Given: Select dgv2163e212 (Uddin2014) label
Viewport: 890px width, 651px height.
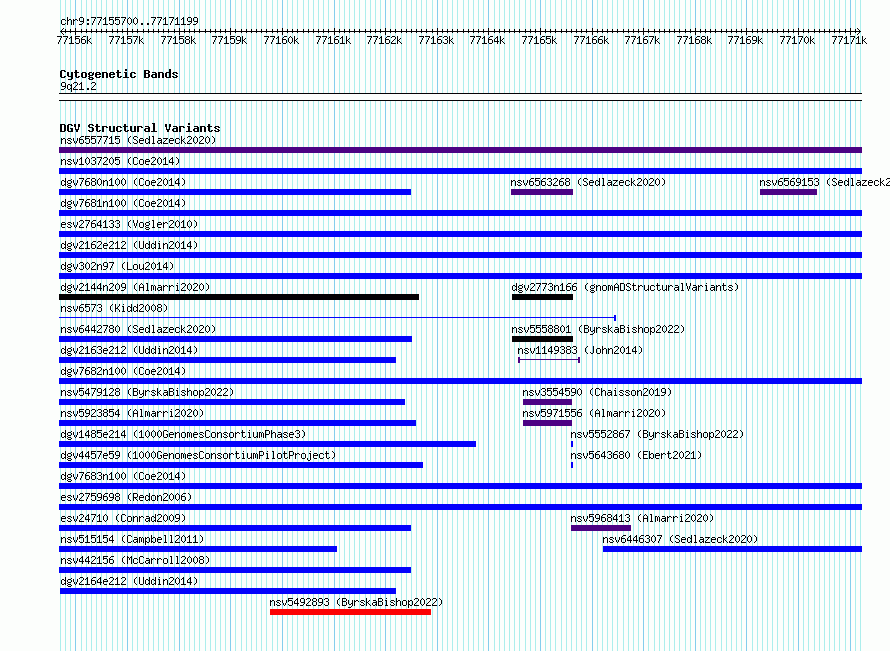Looking at the screenshot, I should tap(129, 350).
